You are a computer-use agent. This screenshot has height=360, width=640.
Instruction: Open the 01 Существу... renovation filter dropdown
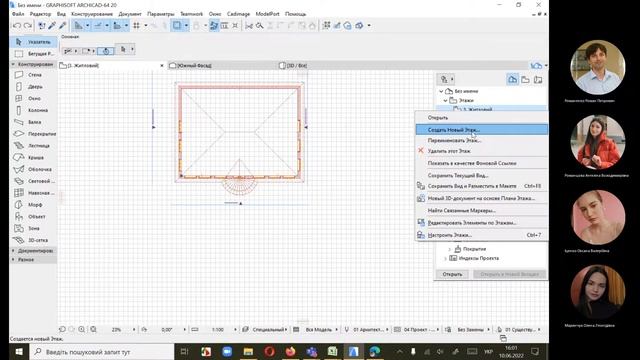[522, 329]
